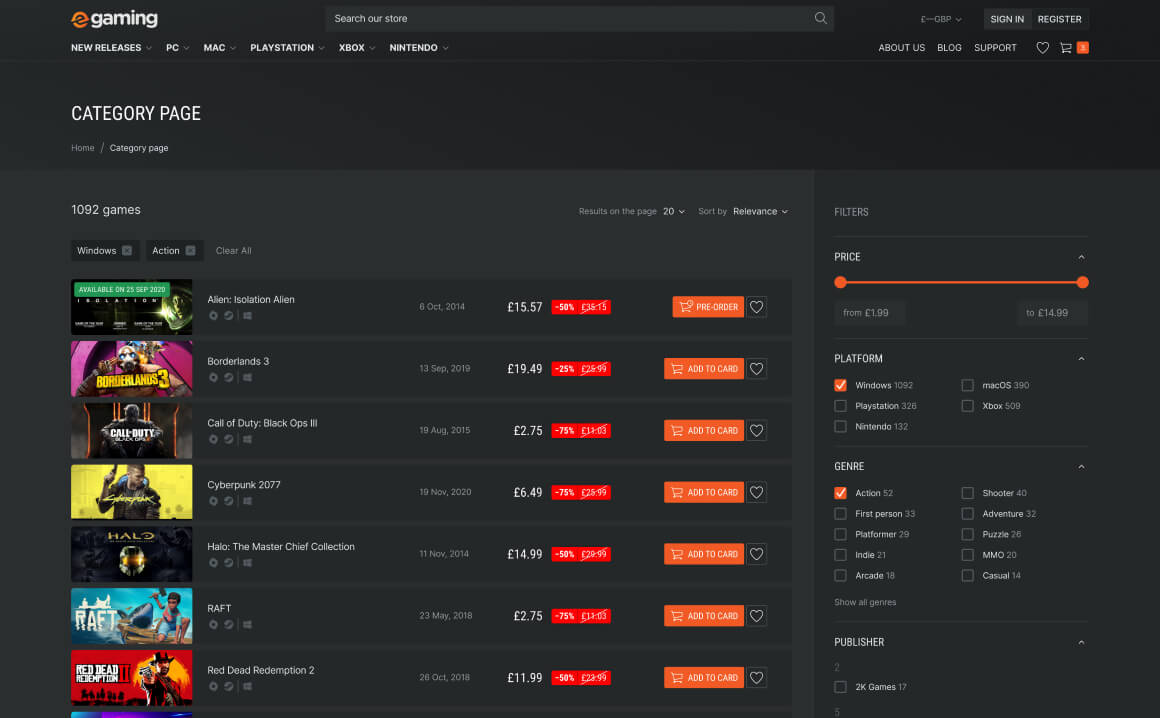This screenshot has height=718, width=1160.
Task: Enable the Shooter genre filter
Action: (x=968, y=493)
